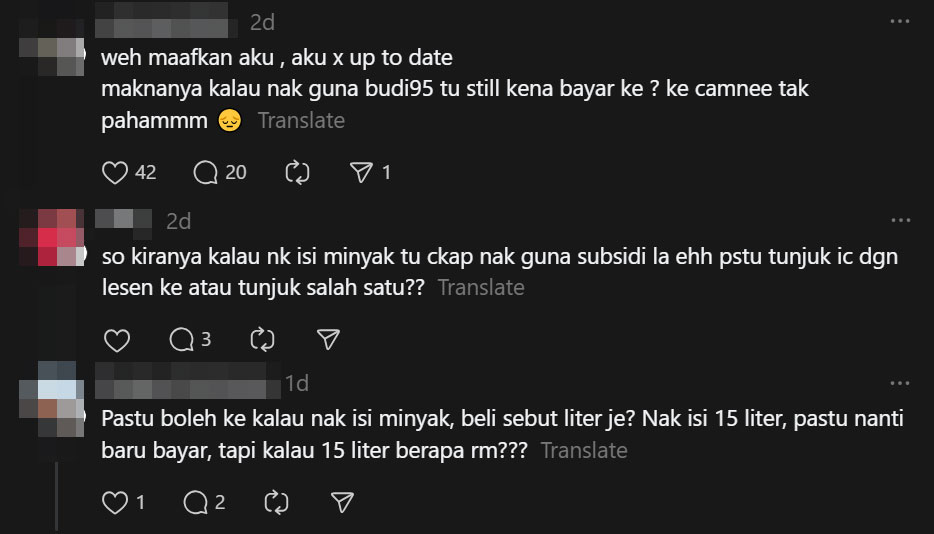Like the '15 liter' comment
The height and width of the screenshot is (534, 934).
click(x=116, y=502)
